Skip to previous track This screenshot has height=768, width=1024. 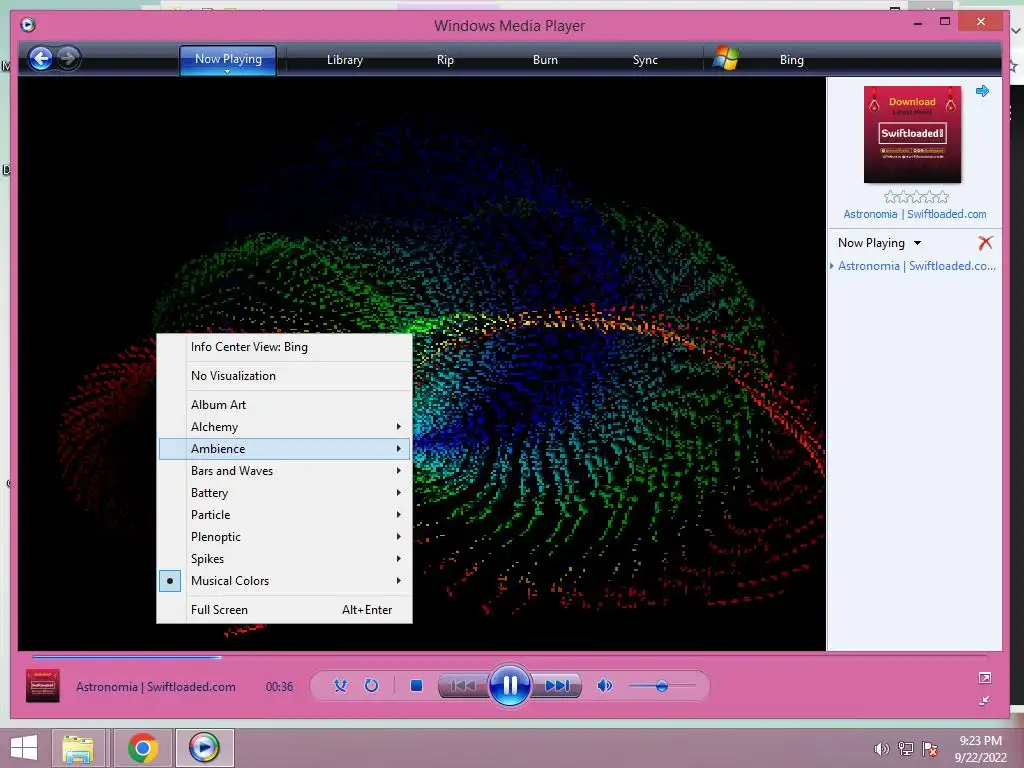(463, 686)
